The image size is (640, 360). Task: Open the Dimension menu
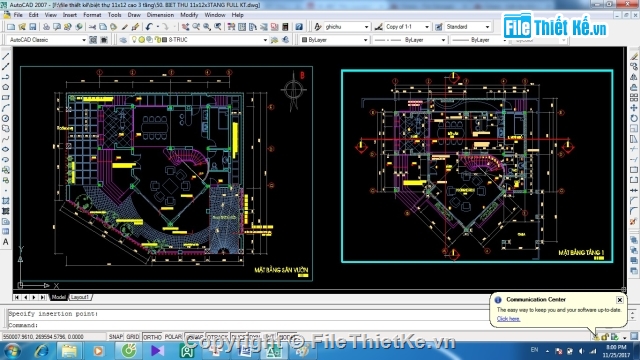[x=160, y=15]
